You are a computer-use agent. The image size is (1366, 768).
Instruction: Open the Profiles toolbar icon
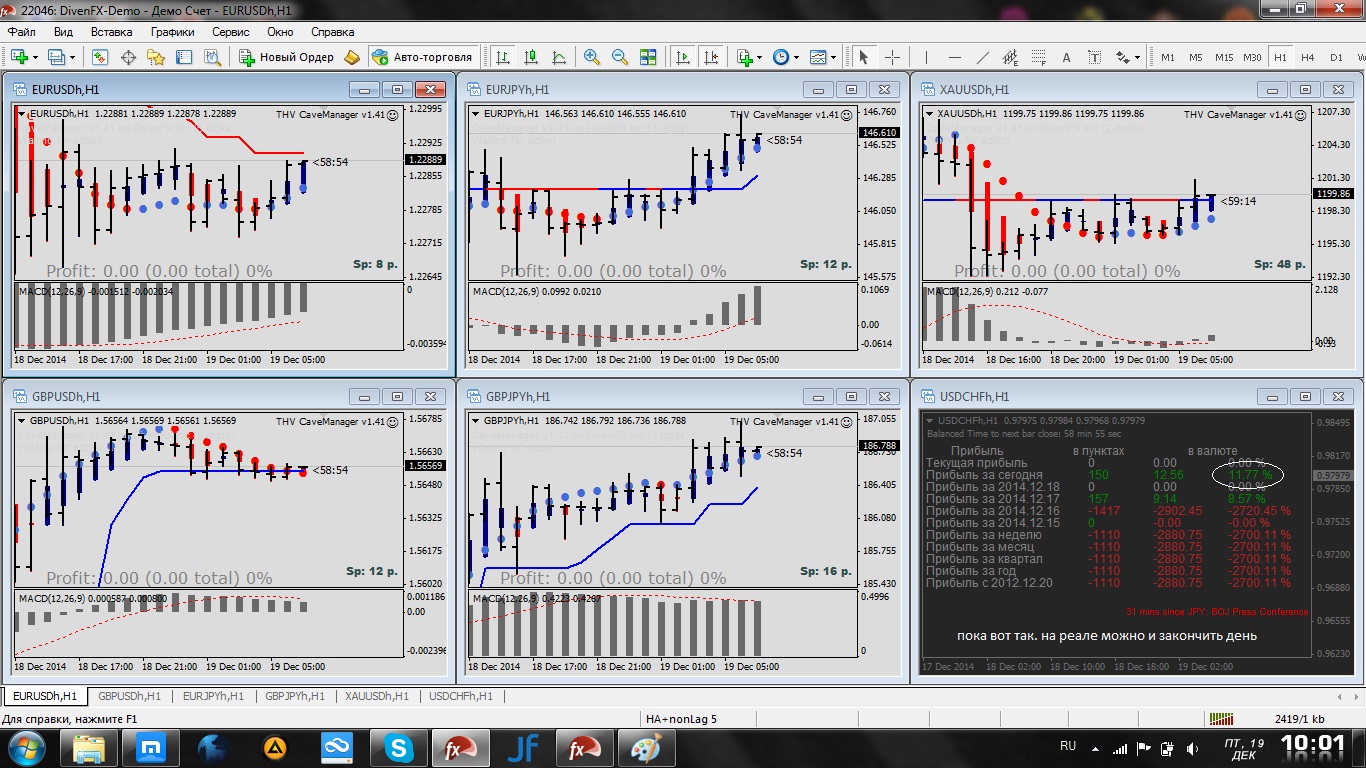point(56,57)
